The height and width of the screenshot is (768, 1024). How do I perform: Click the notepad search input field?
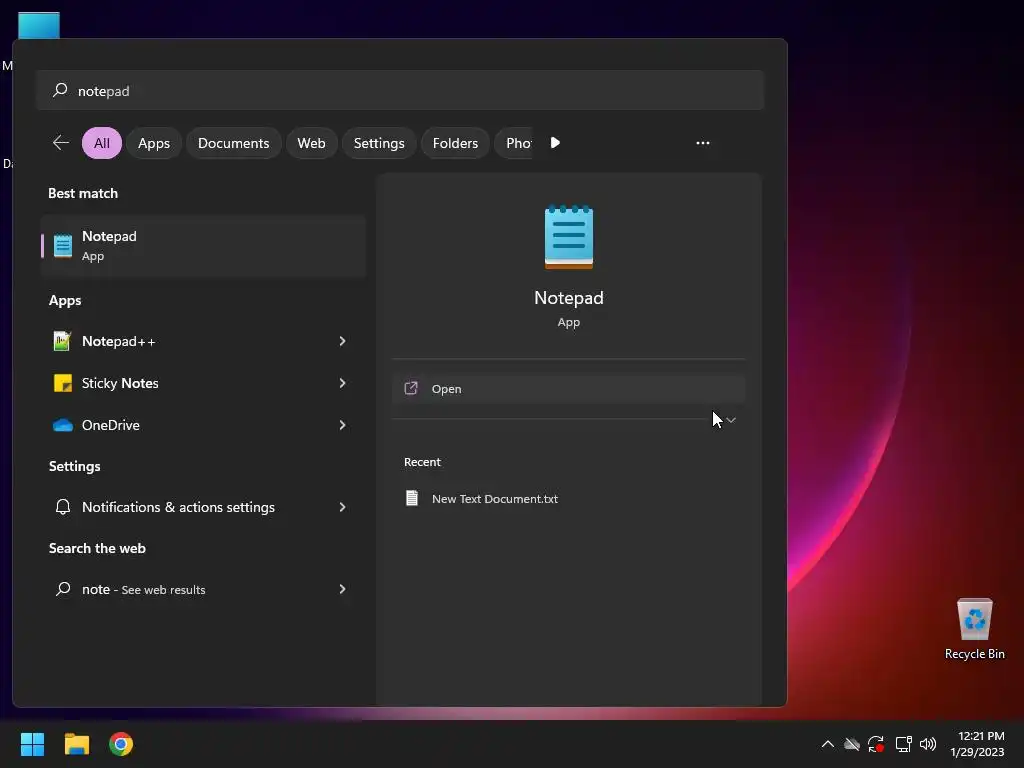(400, 90)
